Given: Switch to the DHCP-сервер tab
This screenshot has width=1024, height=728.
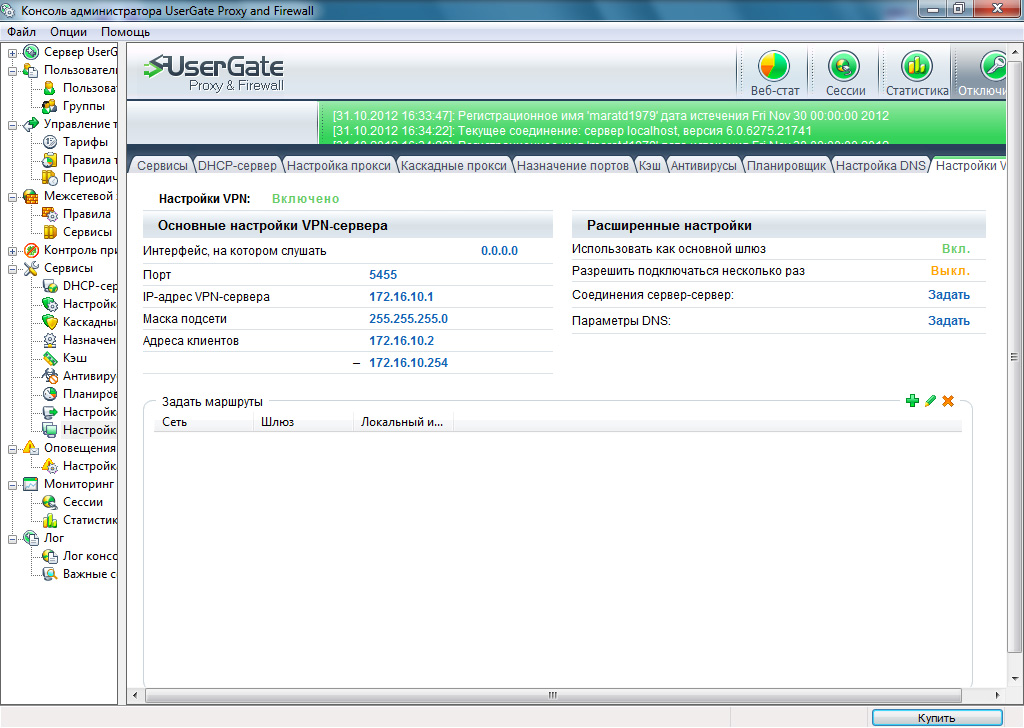Looking at the screenshot, I should pyautogui.click(x=237, y=166).
